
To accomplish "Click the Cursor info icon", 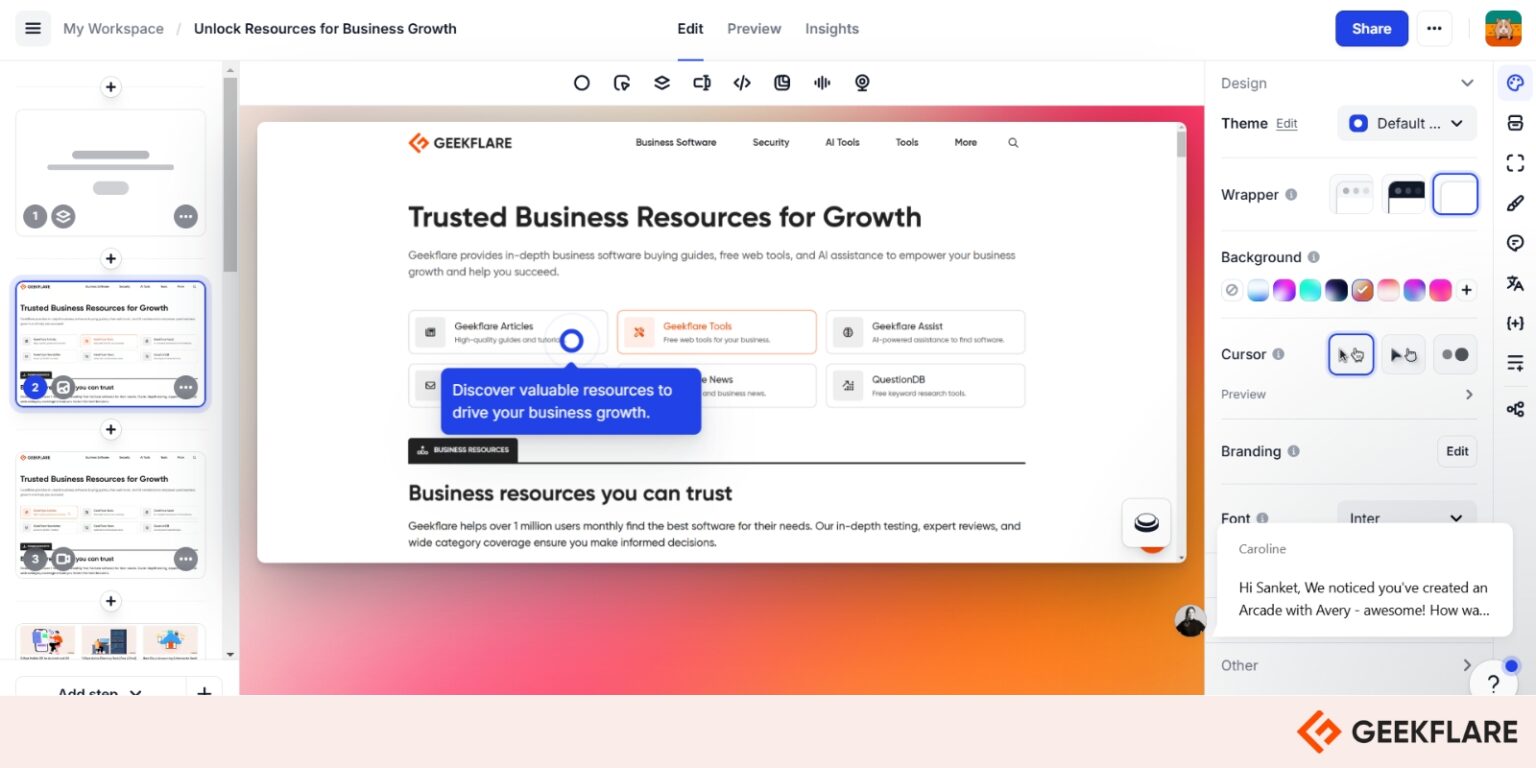I will [x=1278, y=354].
